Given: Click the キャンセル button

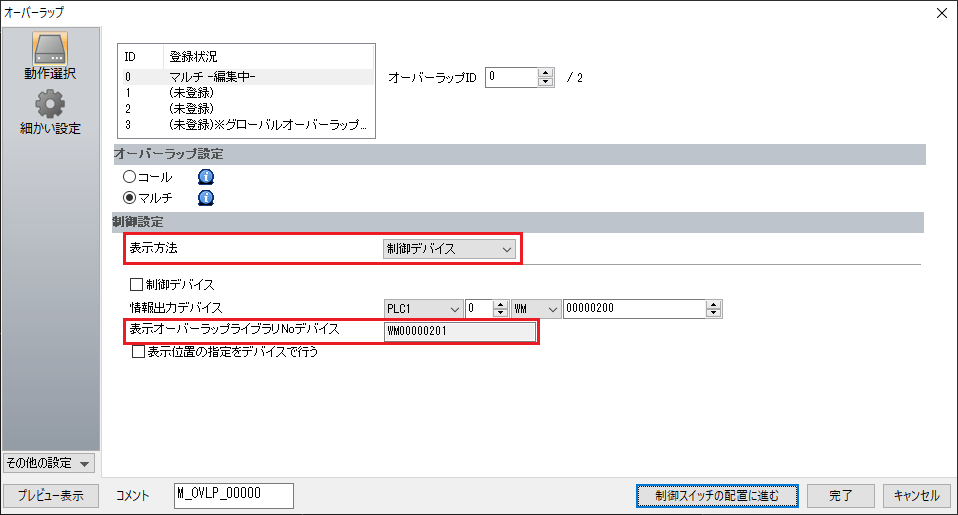Looking at the screenshot, I should pyautogui.click(x=915, y=495).
